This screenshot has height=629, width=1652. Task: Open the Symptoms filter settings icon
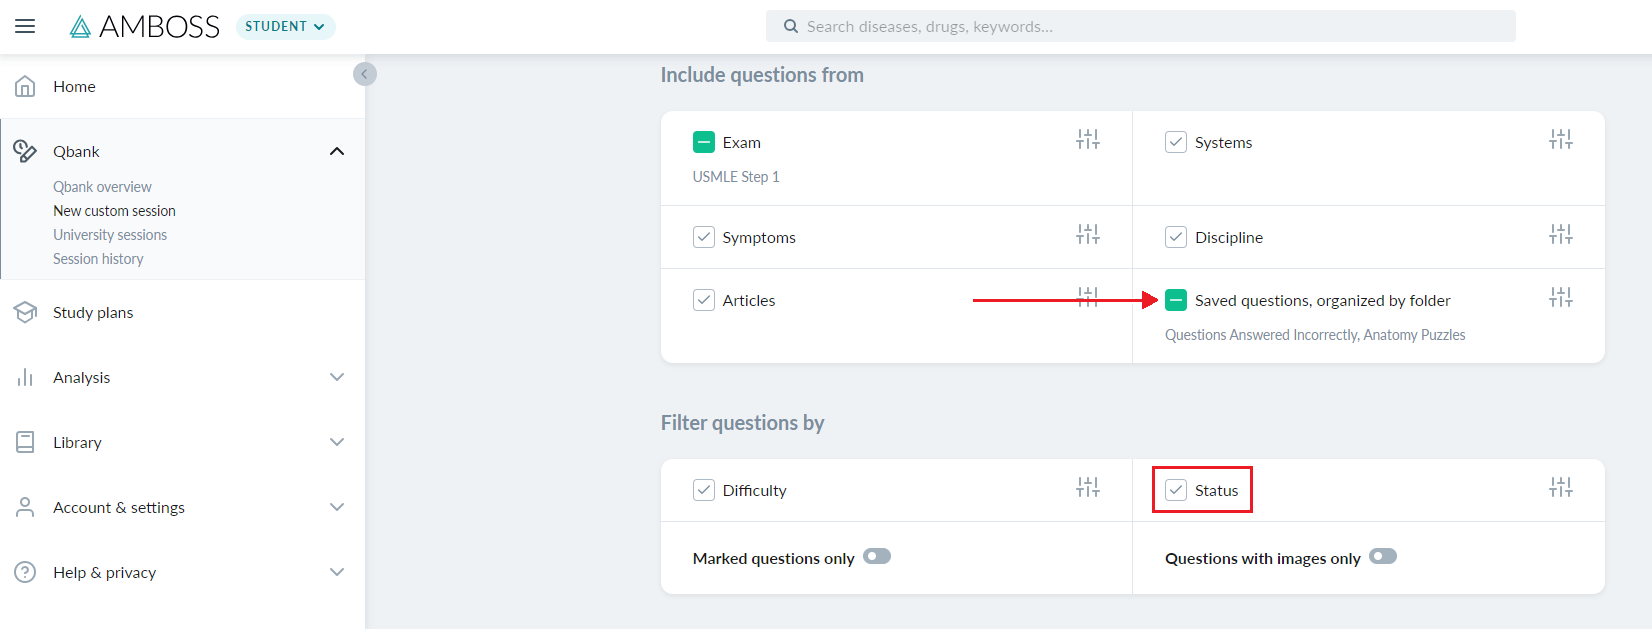pos(1088,235)
